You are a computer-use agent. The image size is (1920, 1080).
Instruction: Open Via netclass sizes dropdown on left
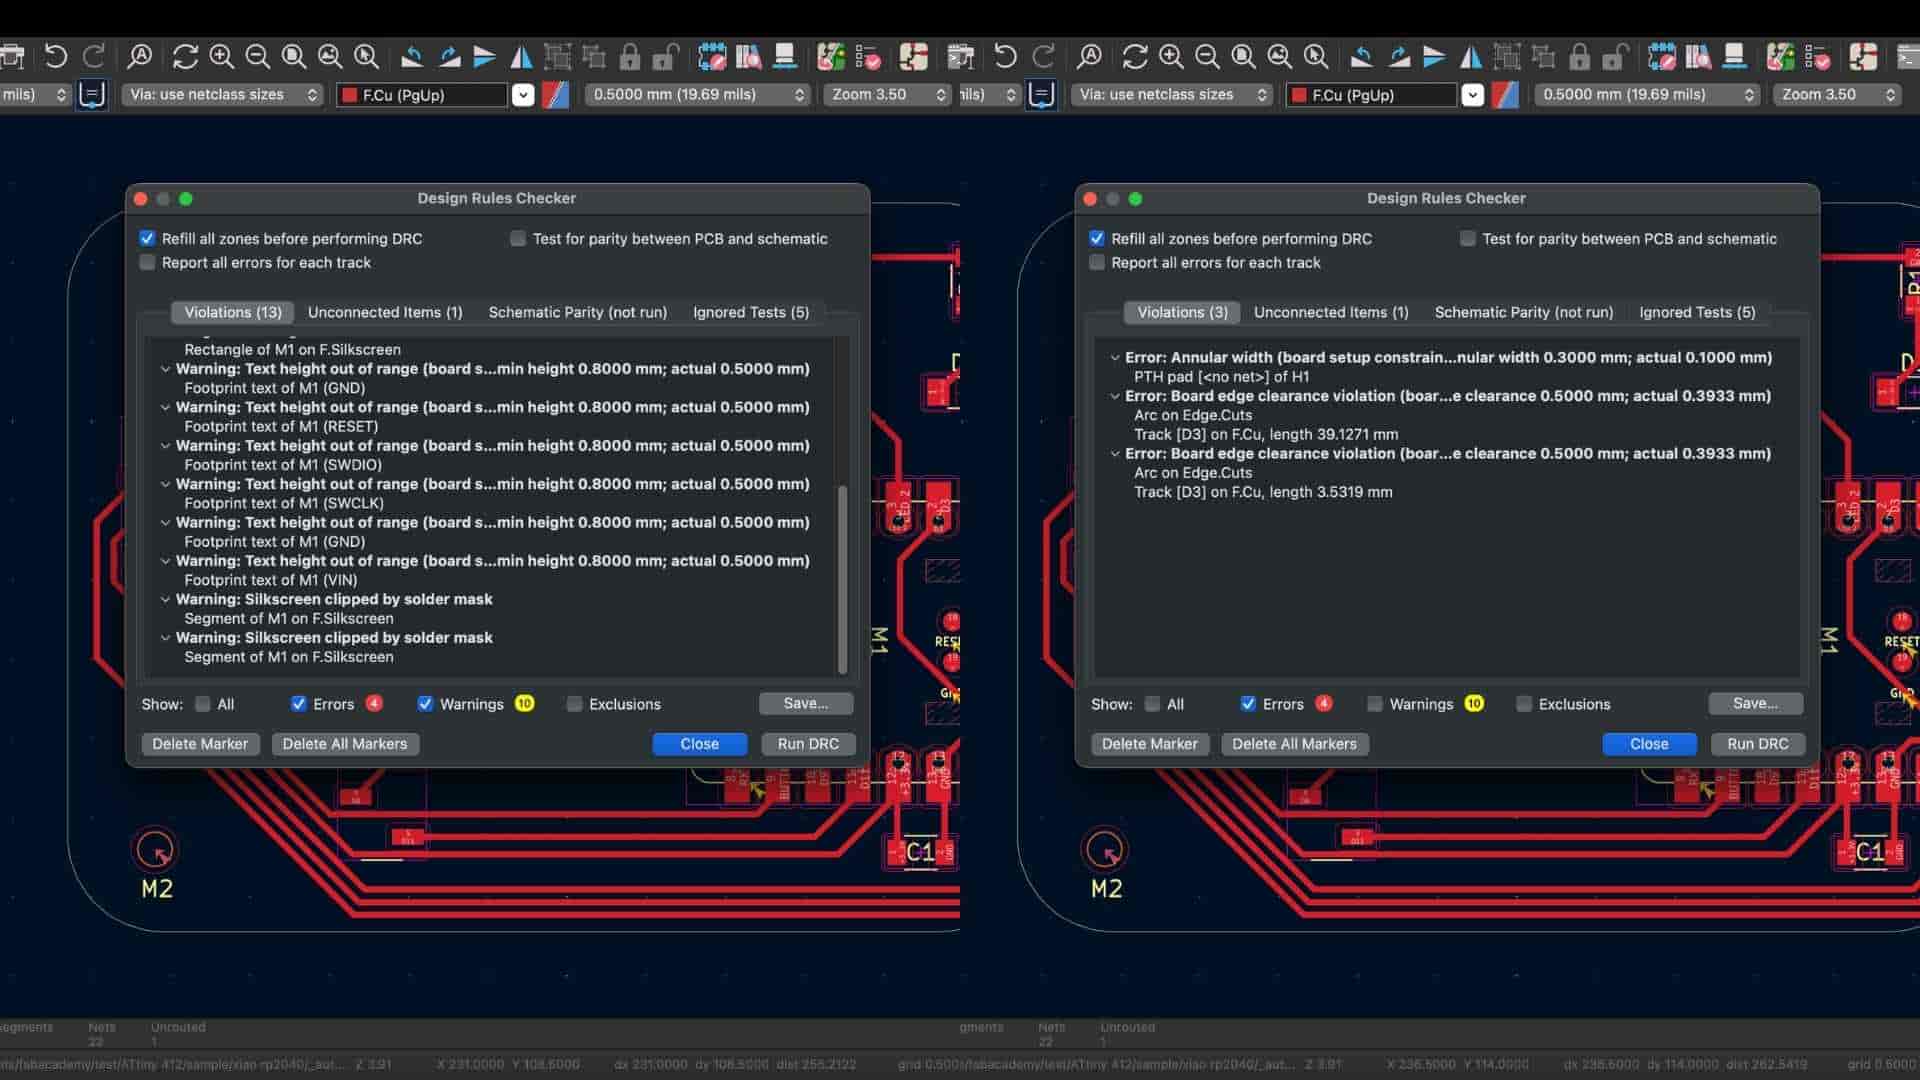(222, 94)
